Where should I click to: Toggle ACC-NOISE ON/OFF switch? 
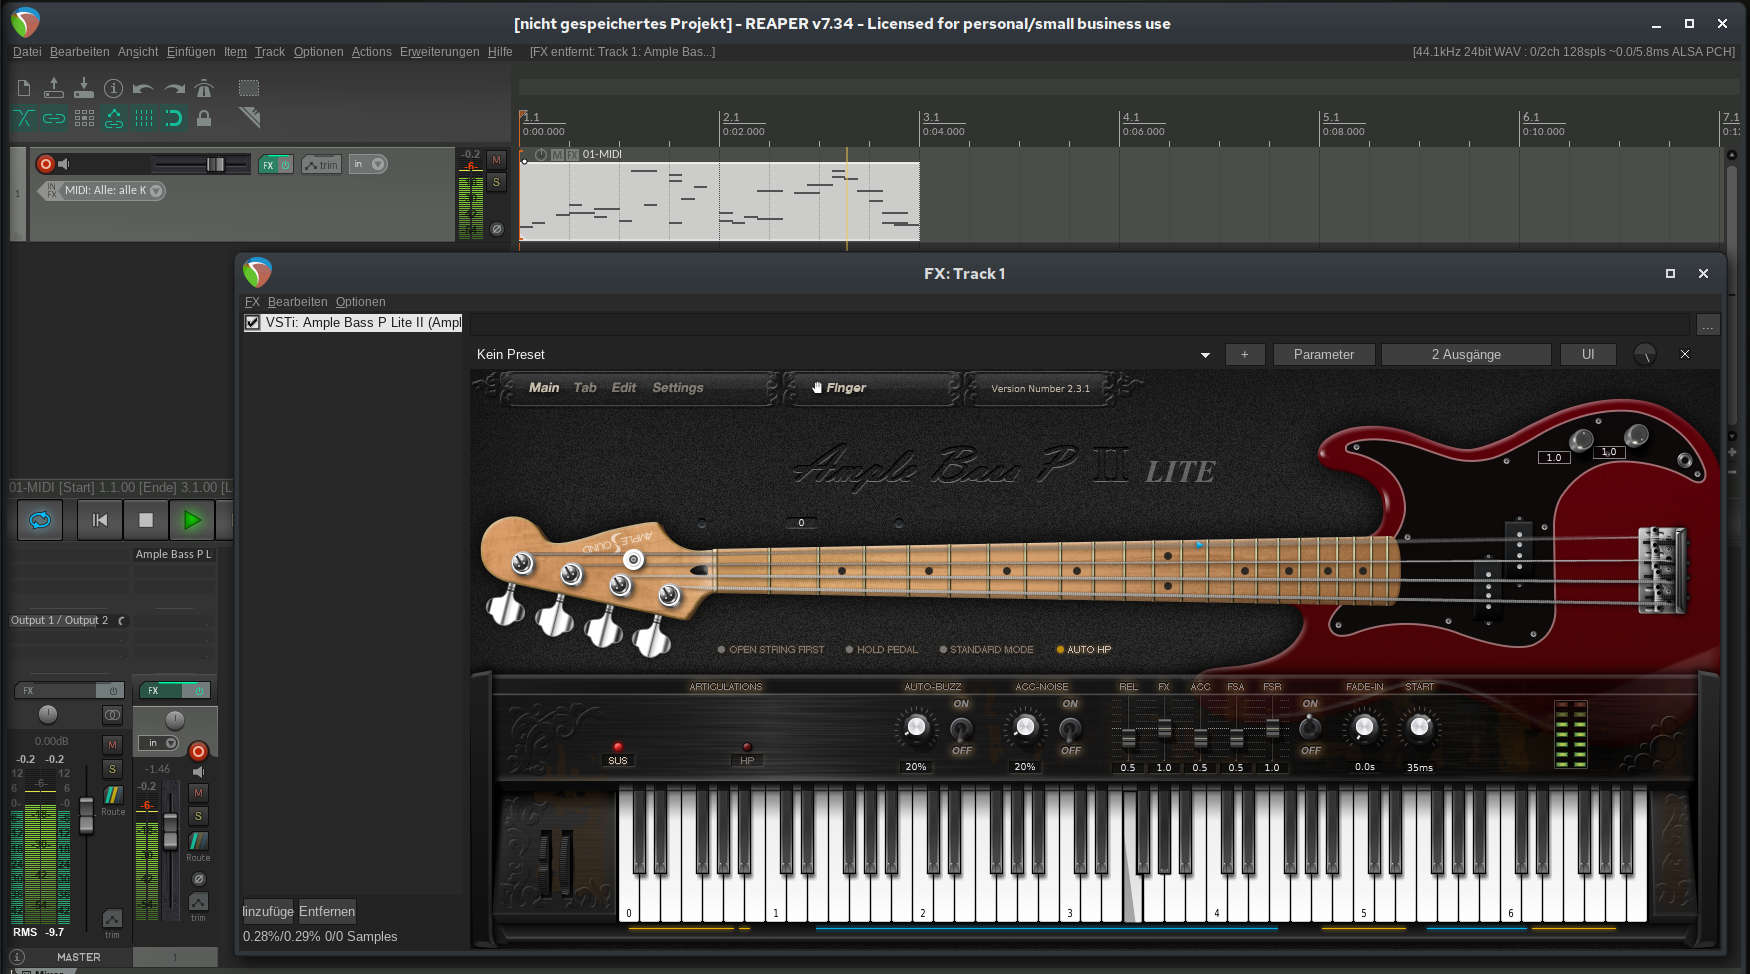[x=1070, y=728]
